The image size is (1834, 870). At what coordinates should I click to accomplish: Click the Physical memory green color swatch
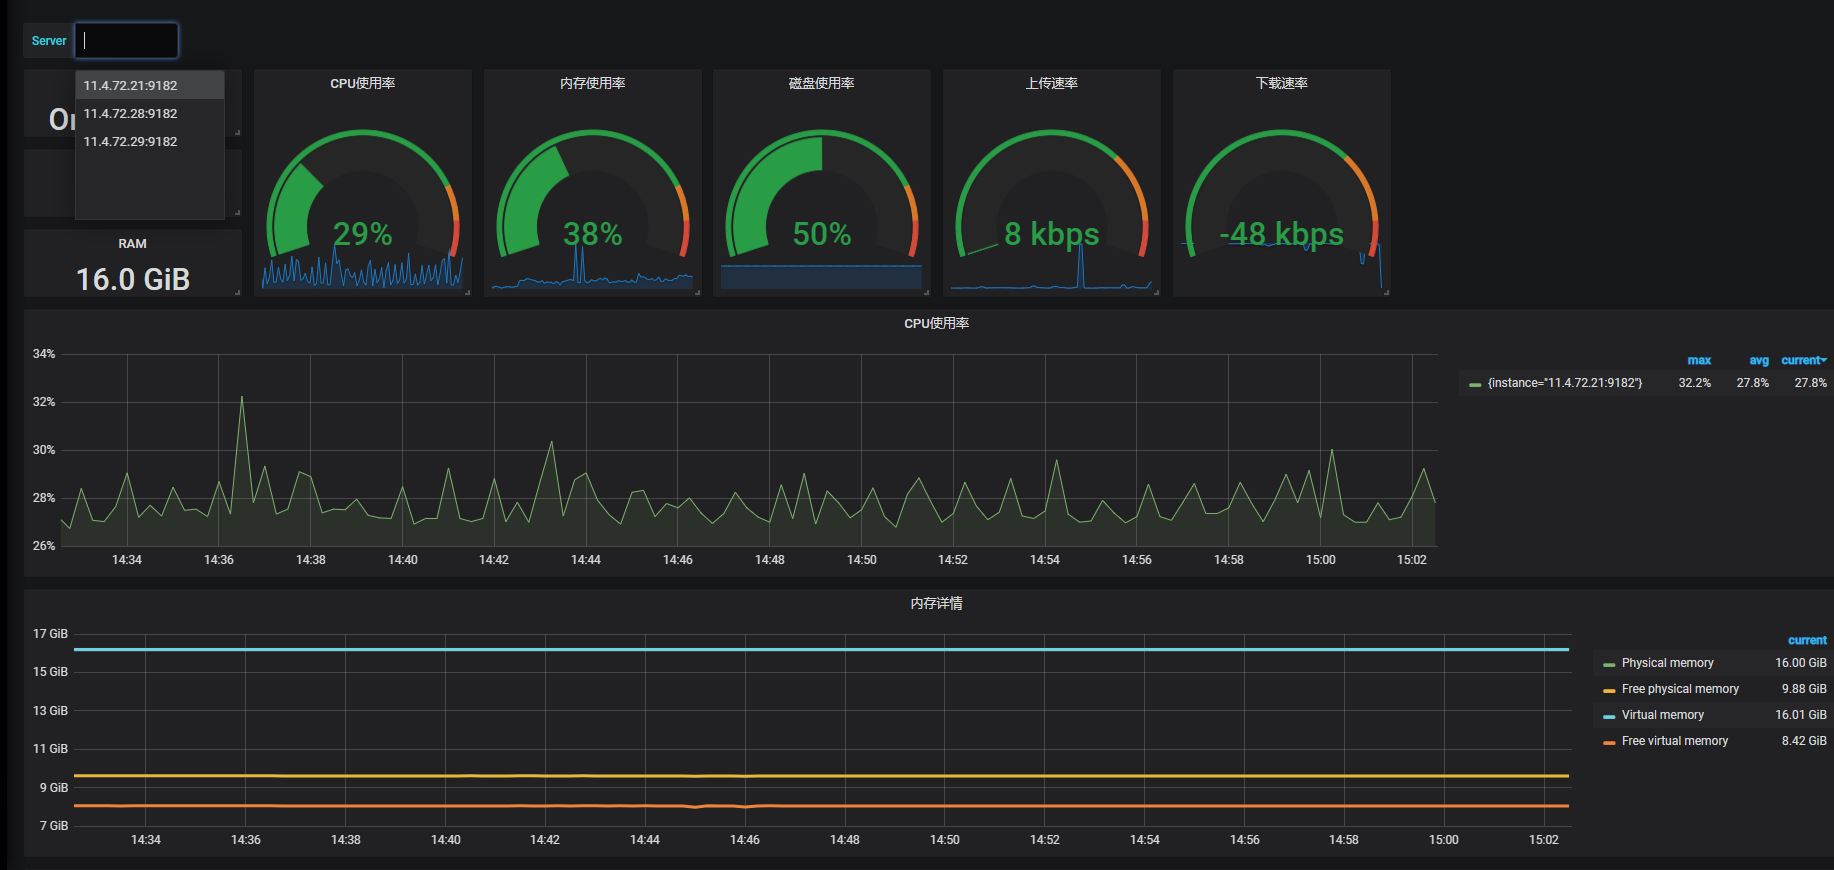[1609, 664]
